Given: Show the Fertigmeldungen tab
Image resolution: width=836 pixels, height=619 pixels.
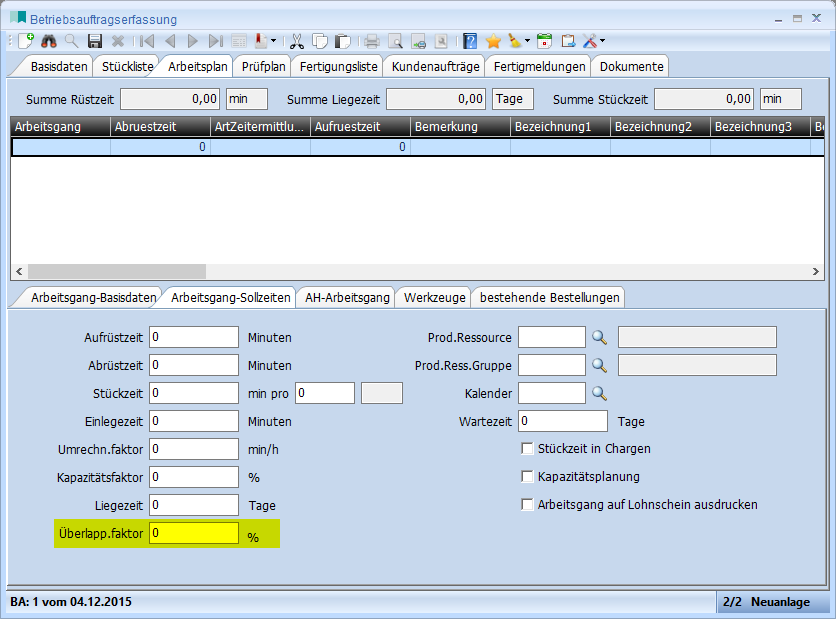Looking at the screenshot, I should coord(540,67).
